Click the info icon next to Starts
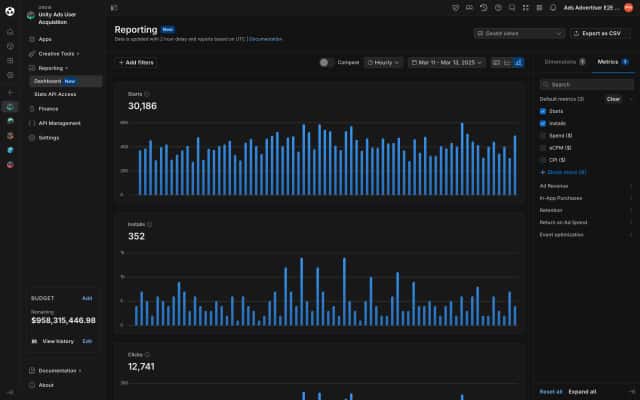 coord(147,94)
